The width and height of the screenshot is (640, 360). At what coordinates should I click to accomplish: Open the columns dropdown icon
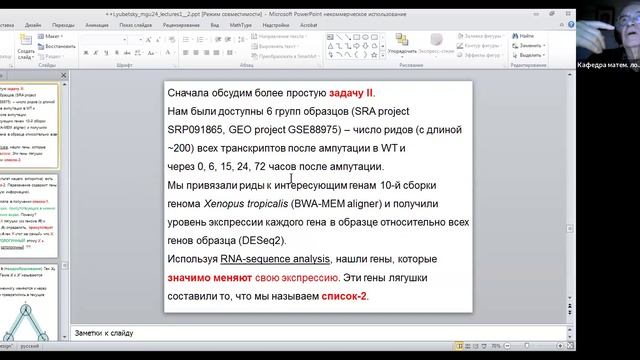pos(231,53)
